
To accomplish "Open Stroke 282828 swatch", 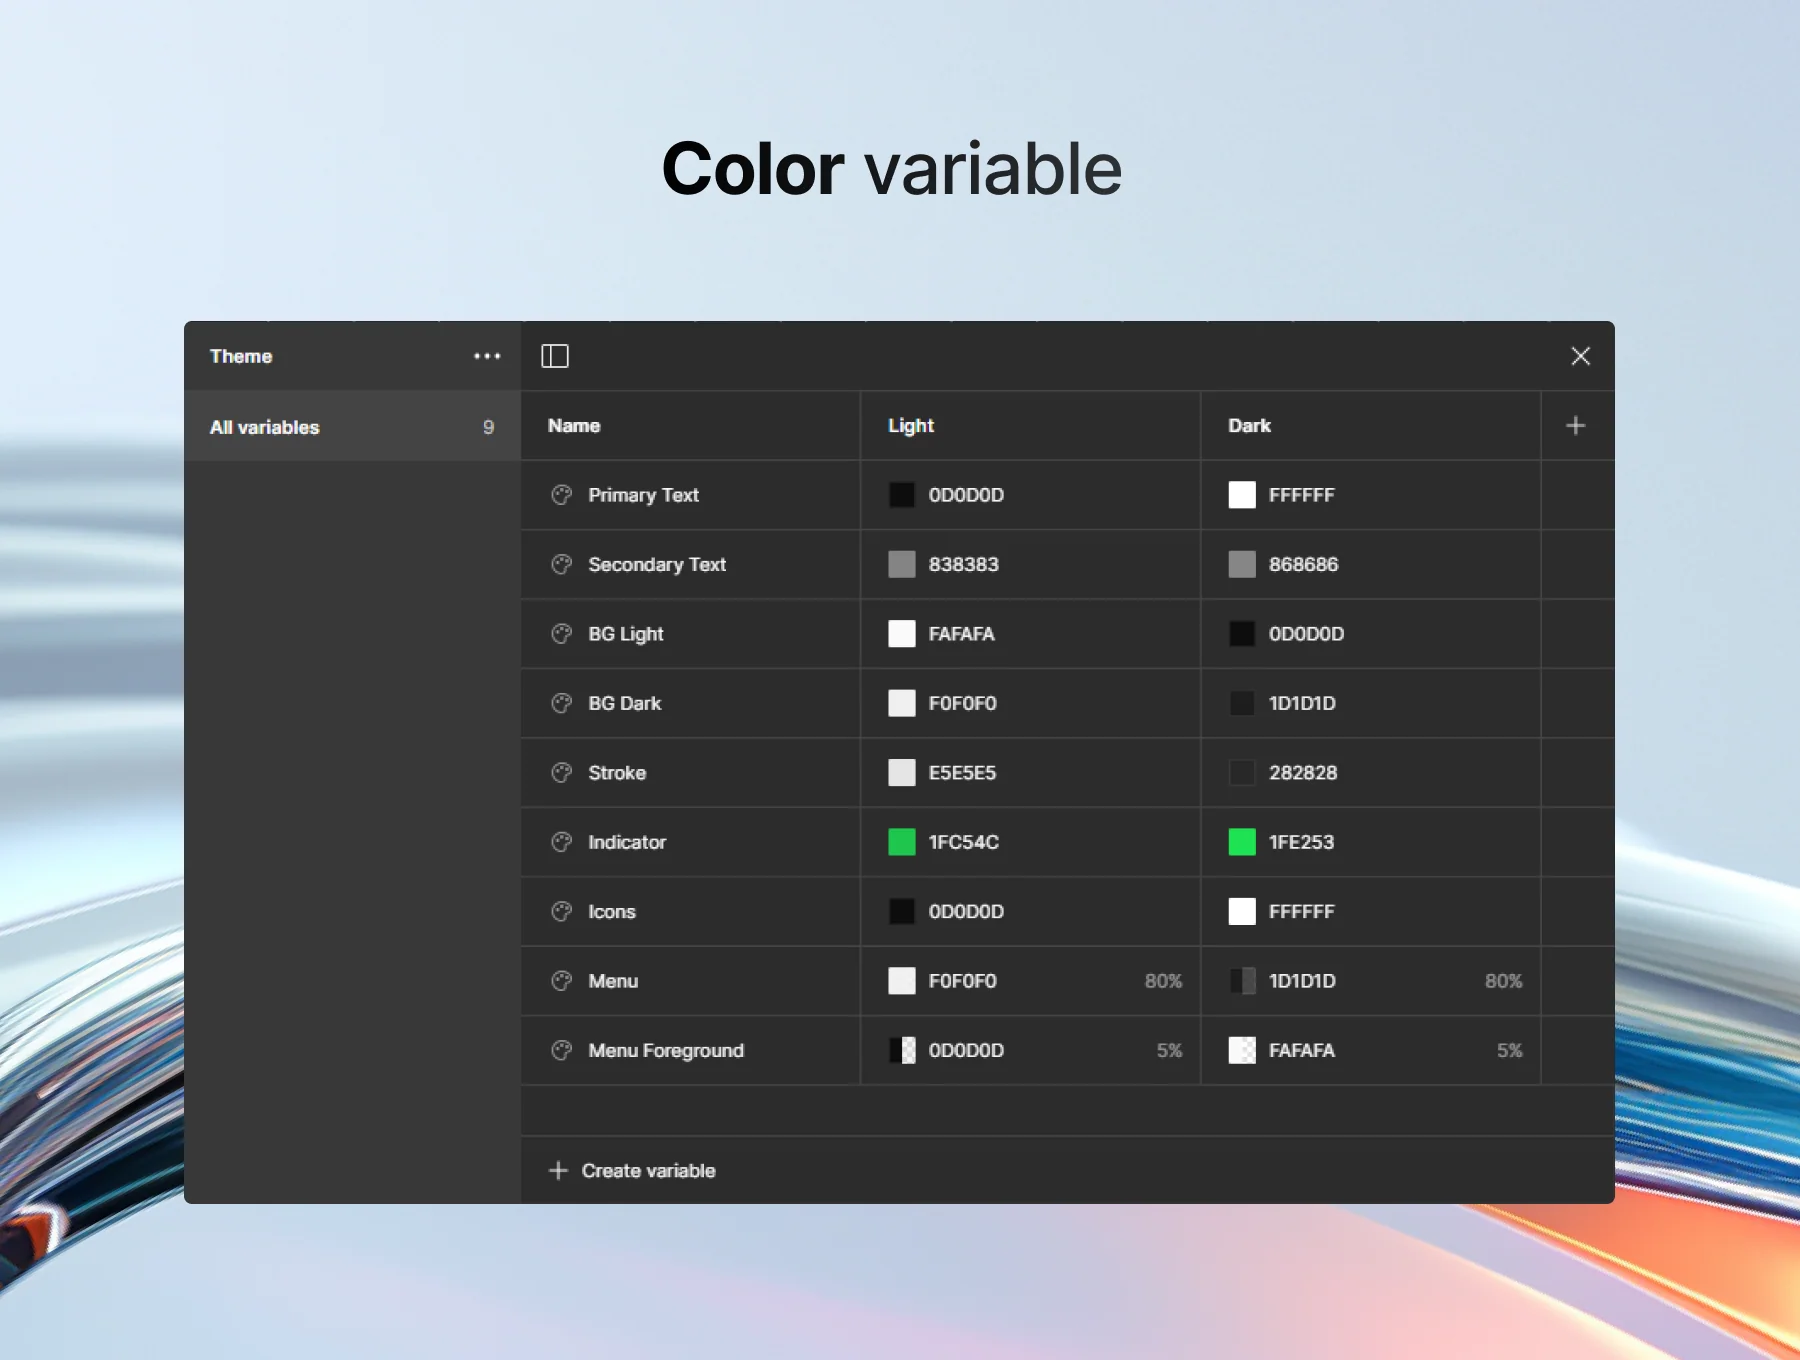I will tap(1242, 773).
